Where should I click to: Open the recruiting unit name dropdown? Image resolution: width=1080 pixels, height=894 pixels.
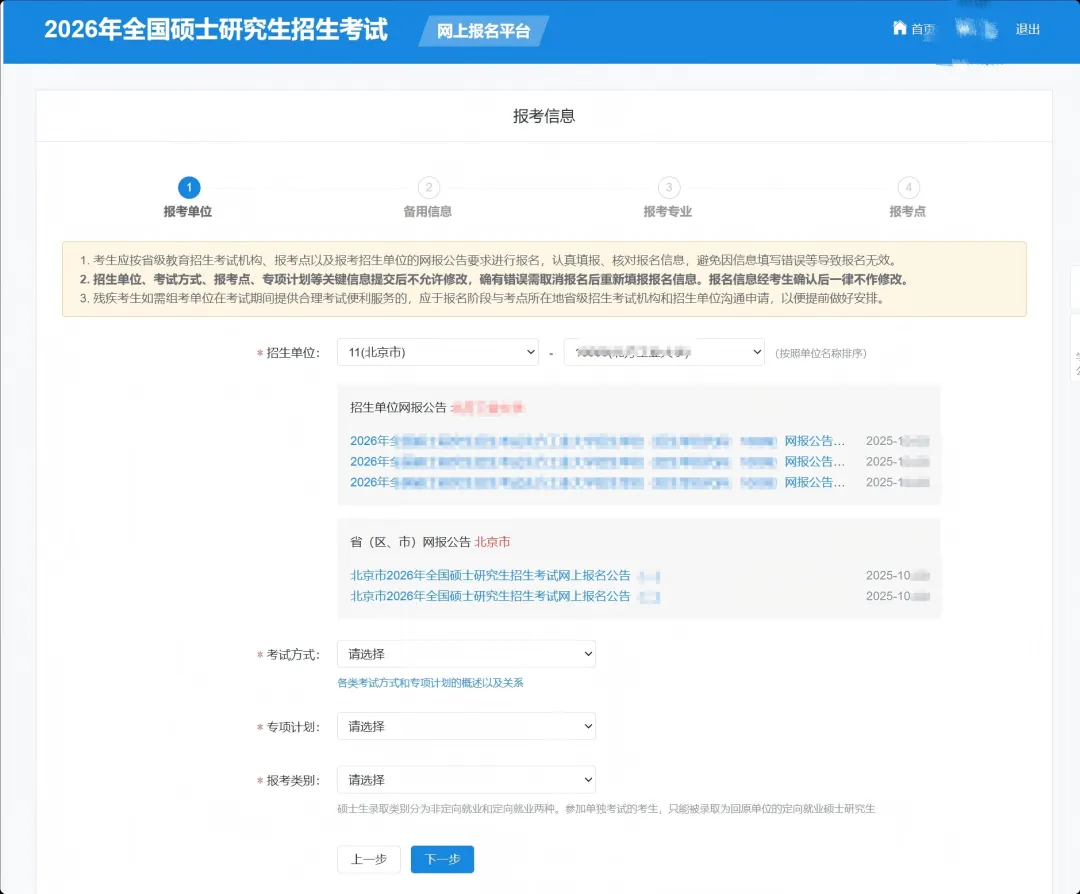[662, 352]
